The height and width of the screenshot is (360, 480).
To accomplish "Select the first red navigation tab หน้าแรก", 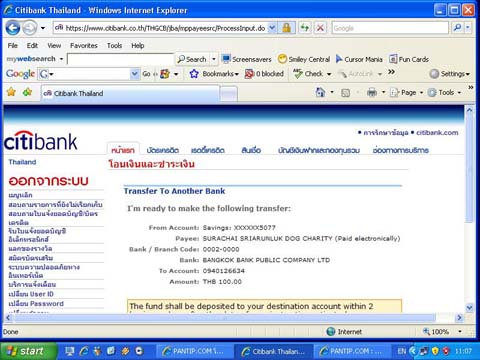I will click(123, 150).
